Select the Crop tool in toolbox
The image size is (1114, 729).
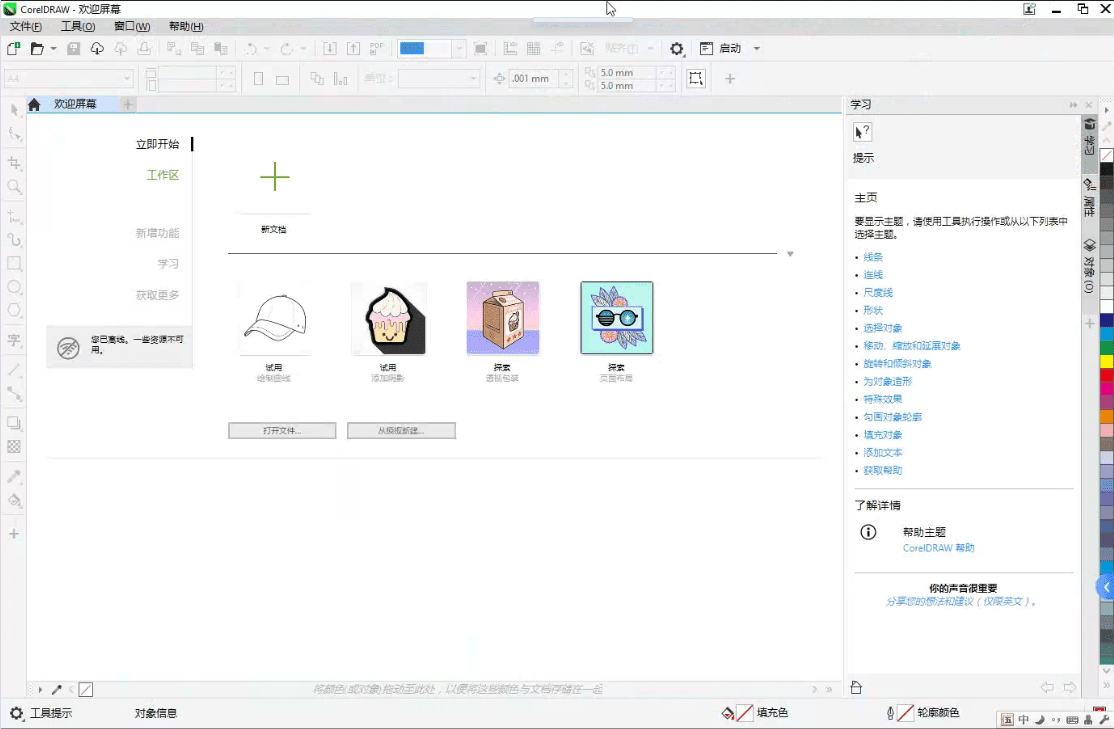(14, 163)
